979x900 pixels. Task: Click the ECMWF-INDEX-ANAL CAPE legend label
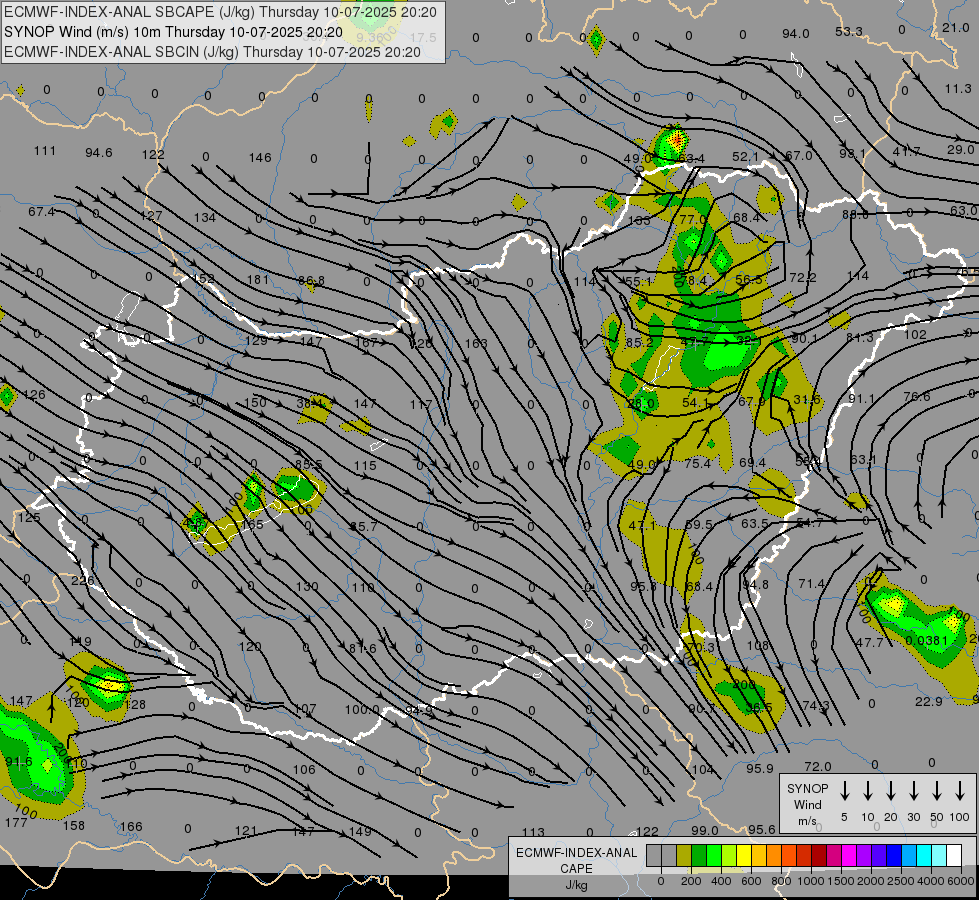click(576, 860)
